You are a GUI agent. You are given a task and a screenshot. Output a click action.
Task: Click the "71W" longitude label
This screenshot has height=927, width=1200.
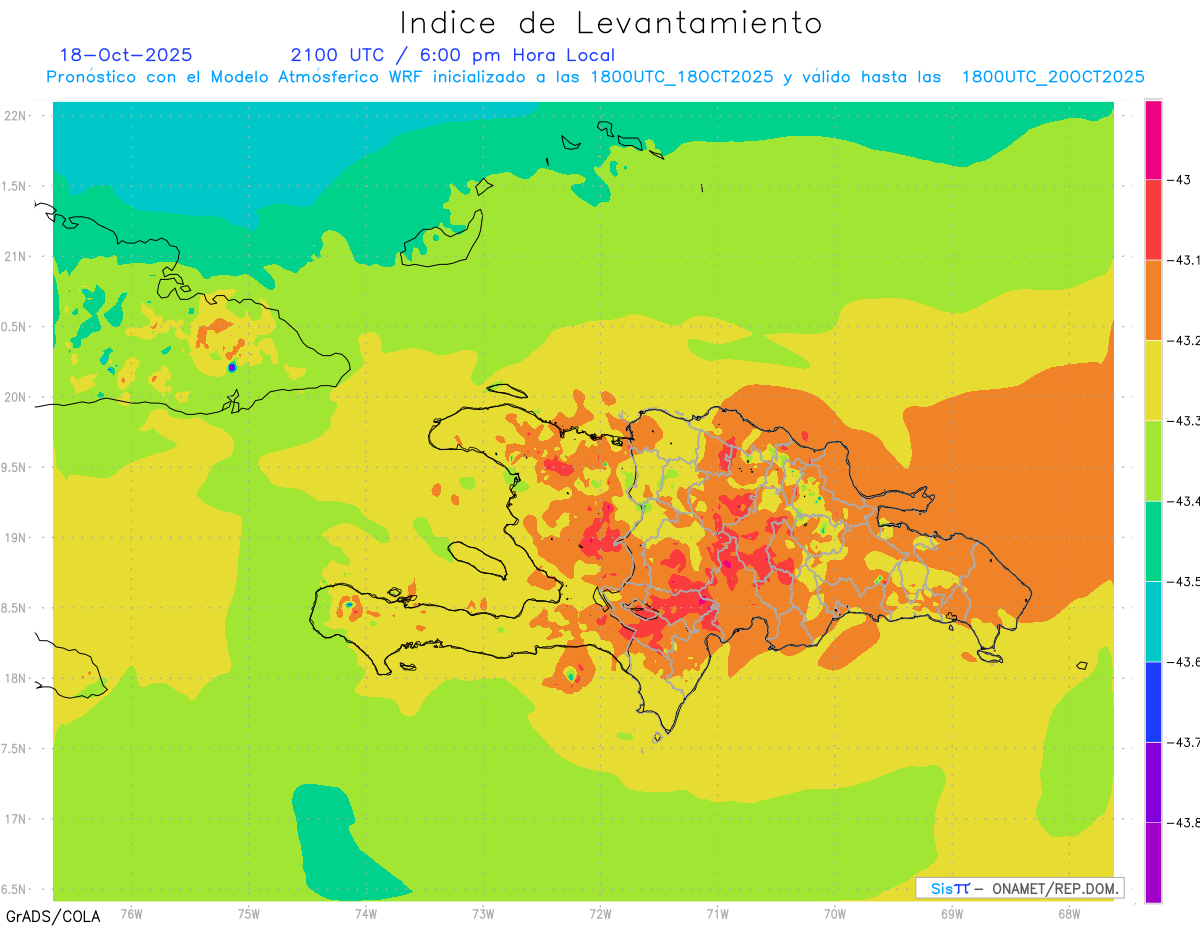point(717,913)
